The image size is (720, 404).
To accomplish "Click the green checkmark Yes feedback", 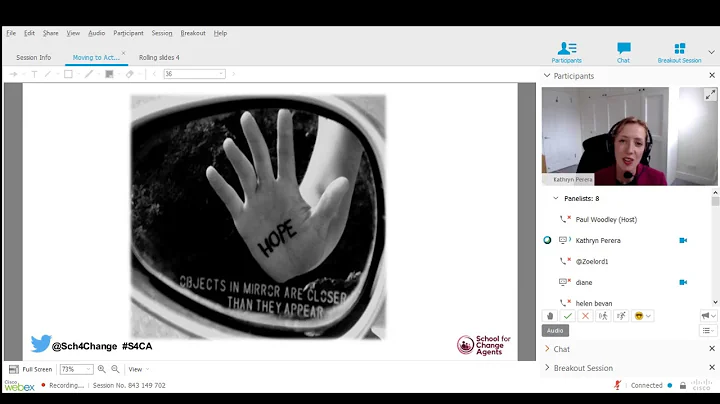I will coord(568,316).
